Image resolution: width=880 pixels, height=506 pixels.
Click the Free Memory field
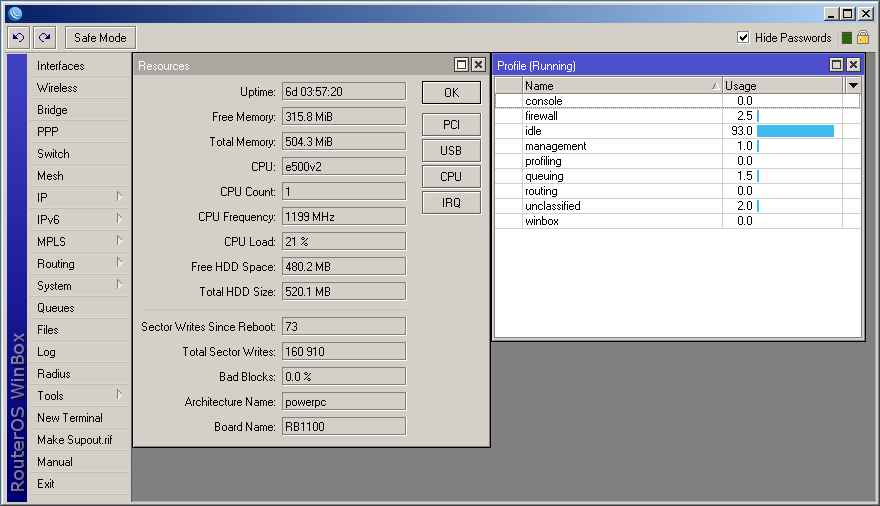click(343, 117)
